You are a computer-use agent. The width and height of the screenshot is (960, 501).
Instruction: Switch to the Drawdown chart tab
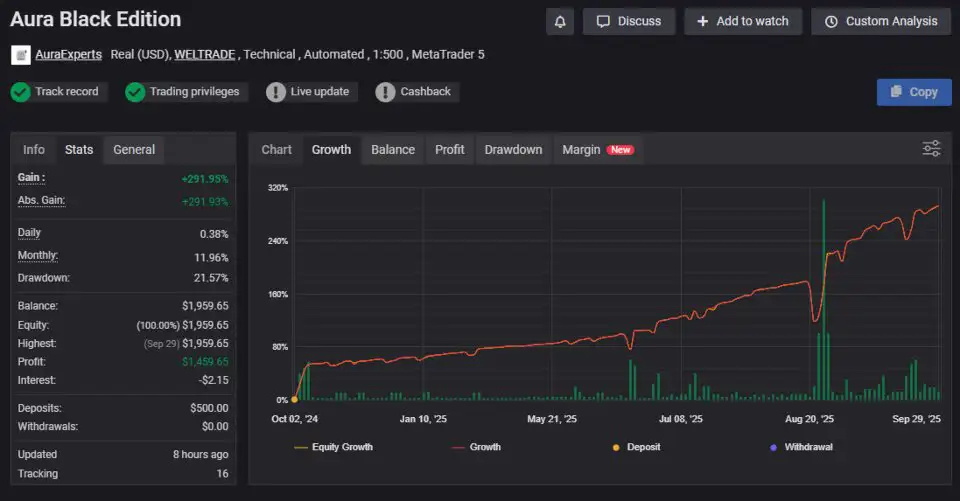pyautogui.click(x=513, y=149)
